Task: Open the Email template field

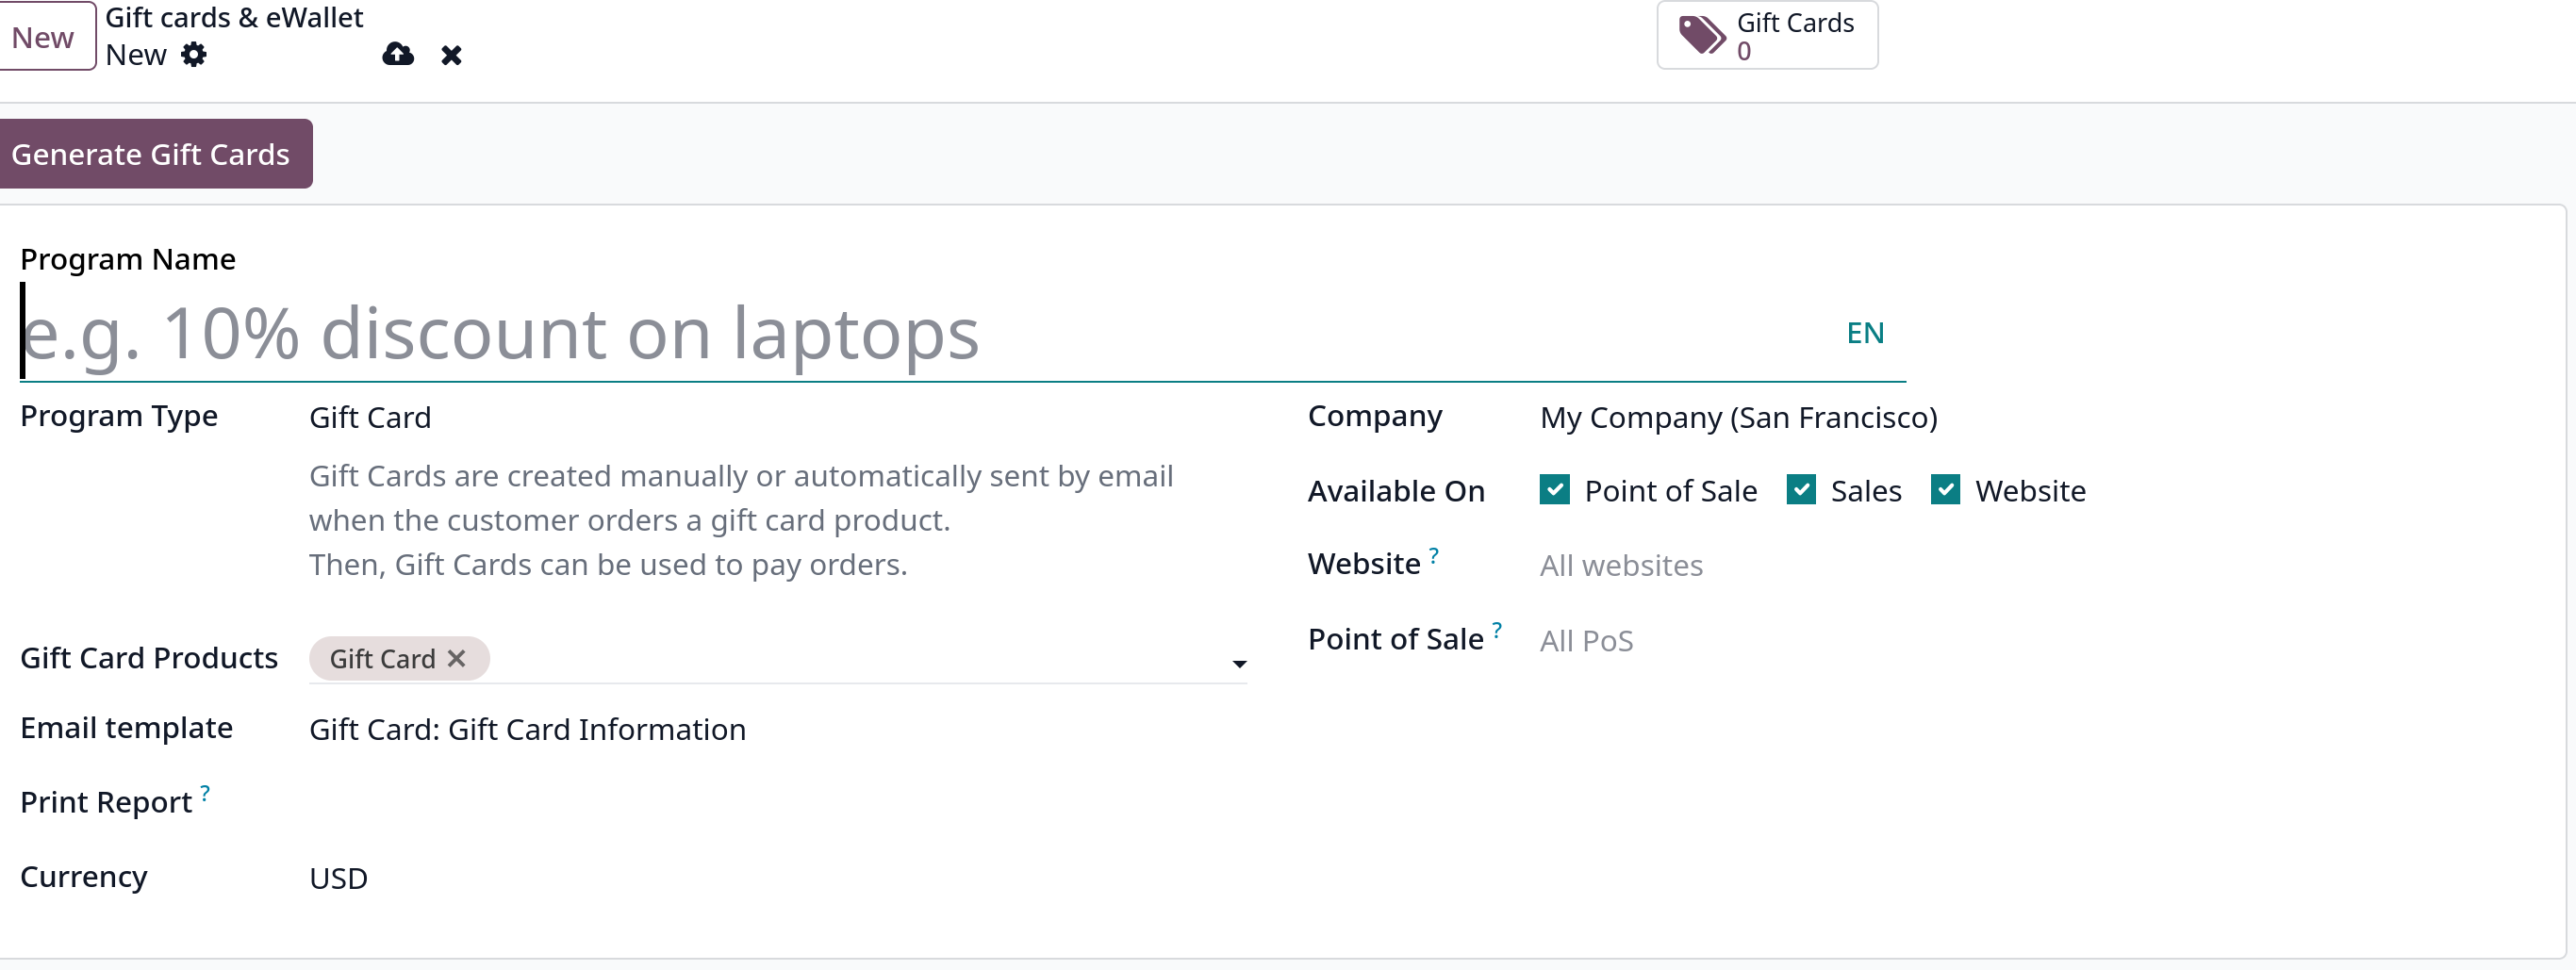Action: tap(778, 730)
